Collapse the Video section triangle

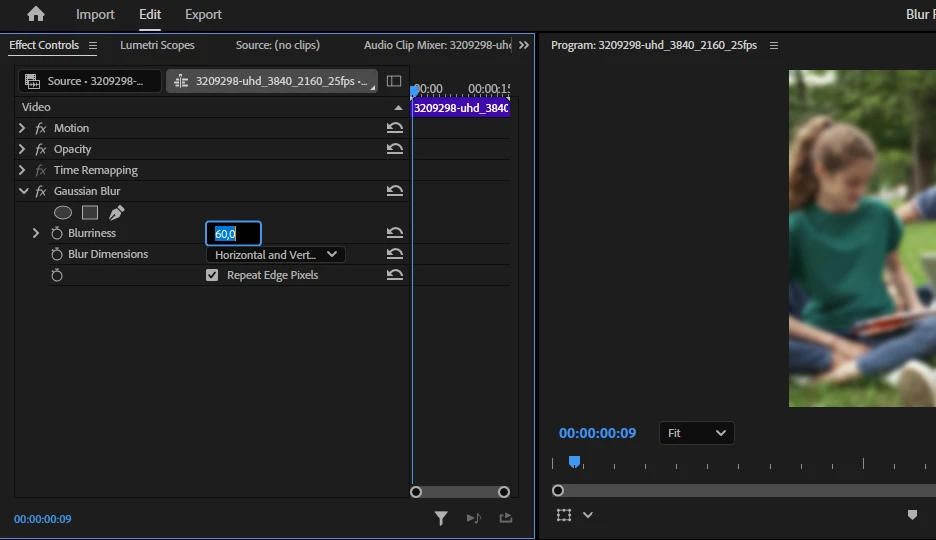pos(398,107)
